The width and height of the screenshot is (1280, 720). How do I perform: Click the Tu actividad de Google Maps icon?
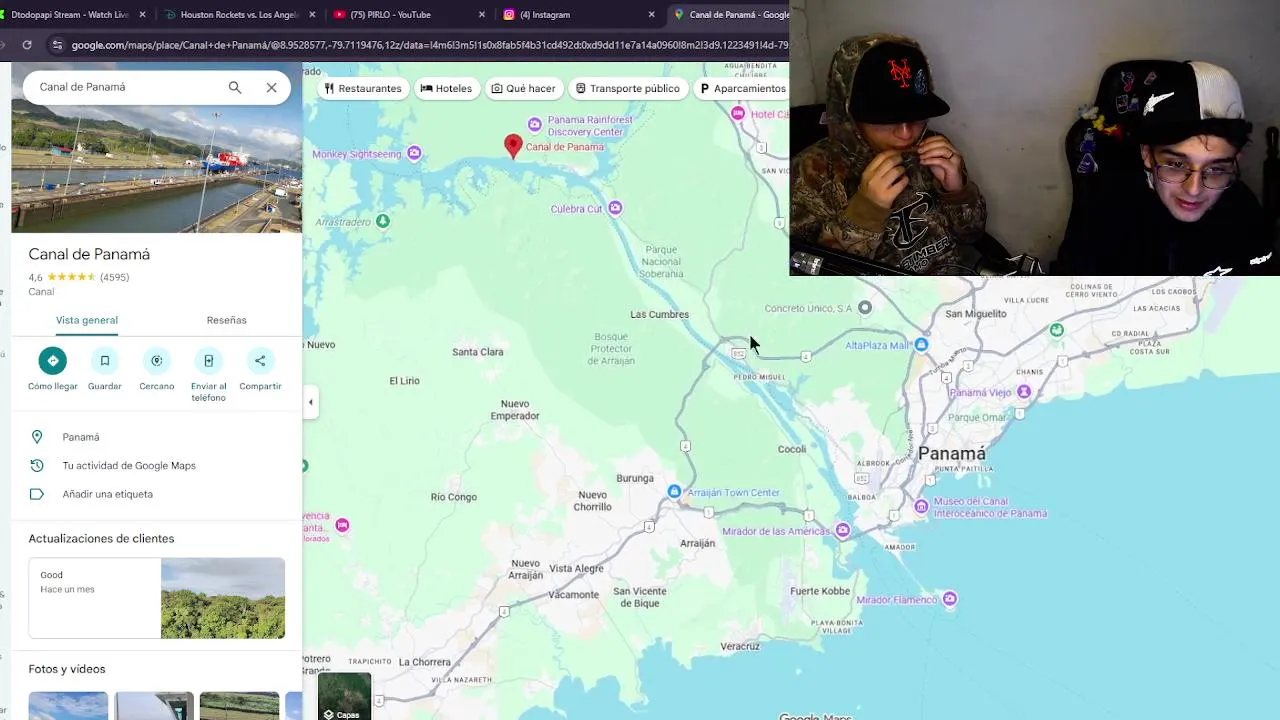tap(37, 466)
